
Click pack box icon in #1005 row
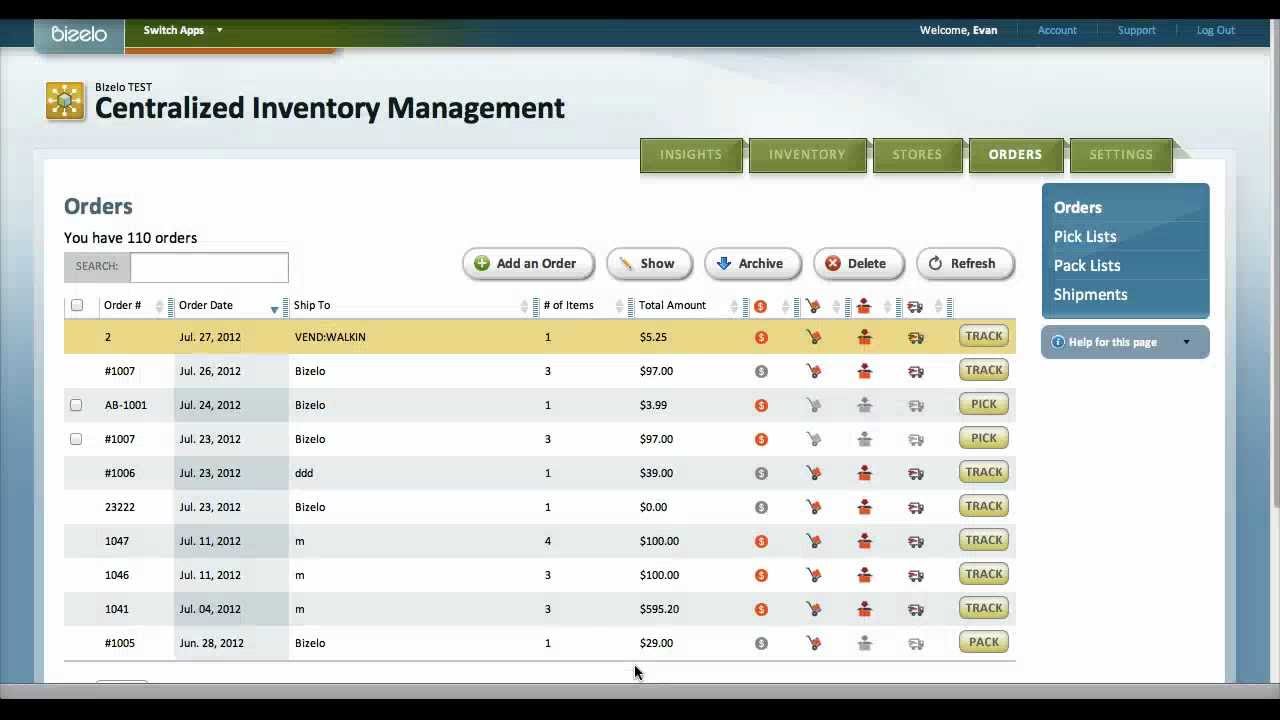click(x=865, y=644)
